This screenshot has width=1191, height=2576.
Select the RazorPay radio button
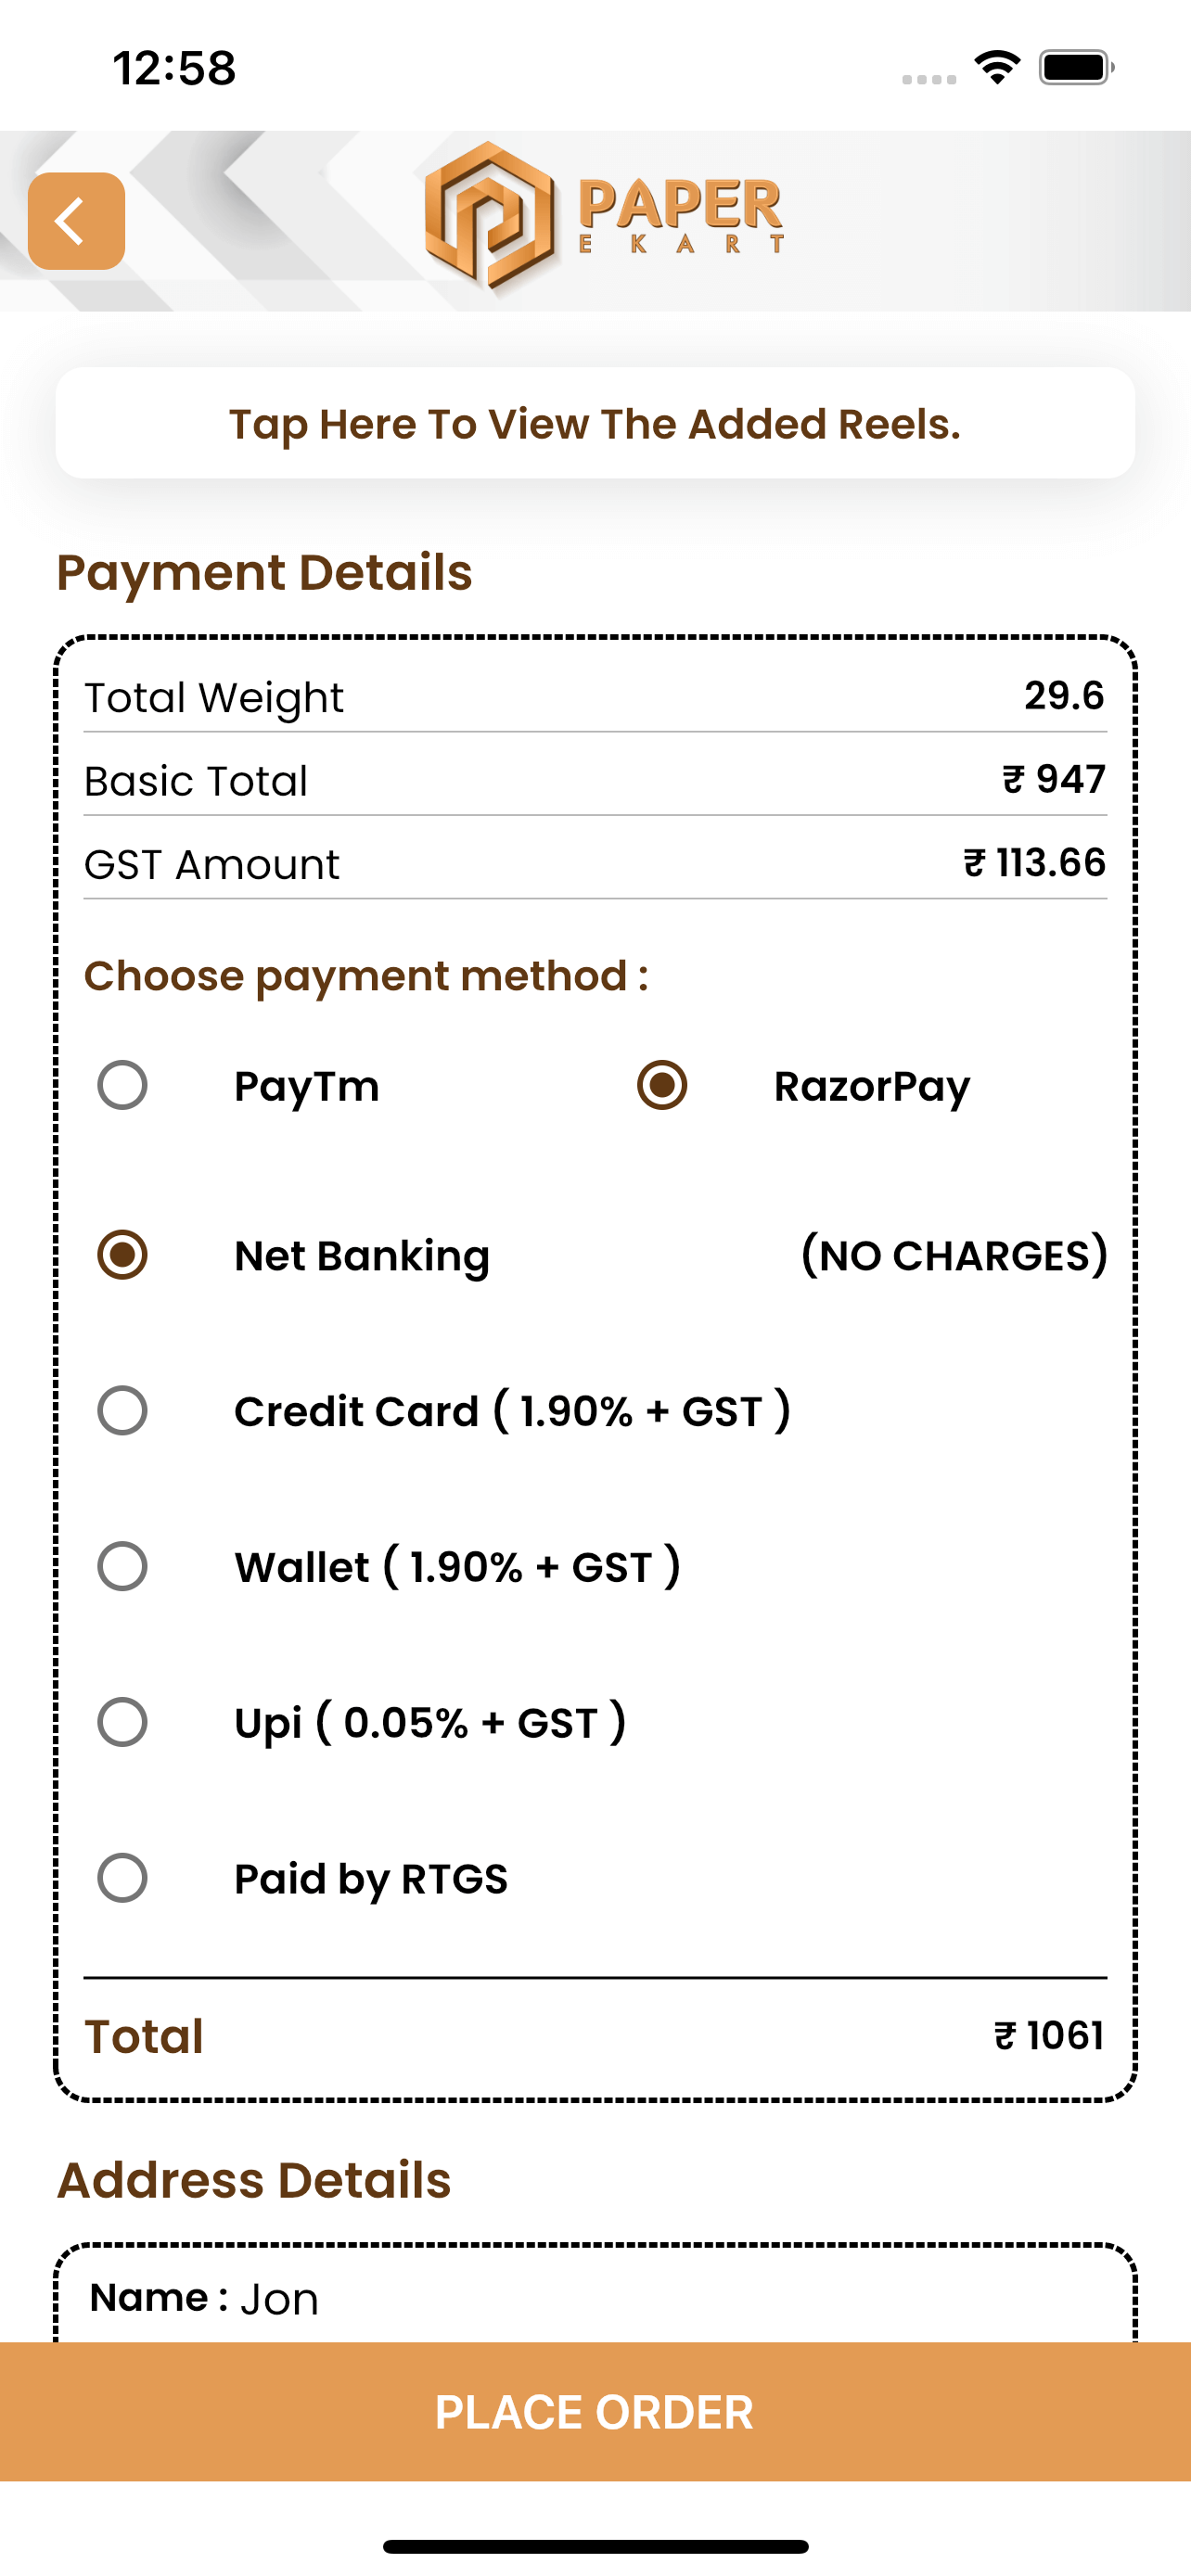662,1085
